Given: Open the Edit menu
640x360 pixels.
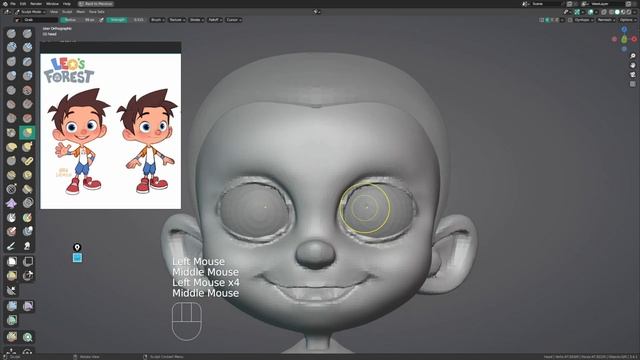Looking at the screenshot, I should click(23, 4).
